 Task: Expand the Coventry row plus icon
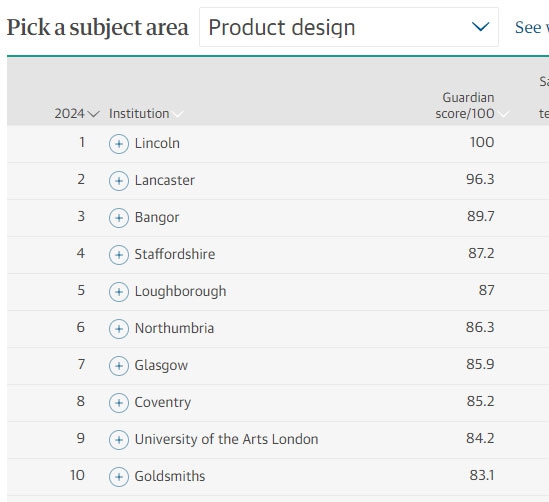pos(119,403)
